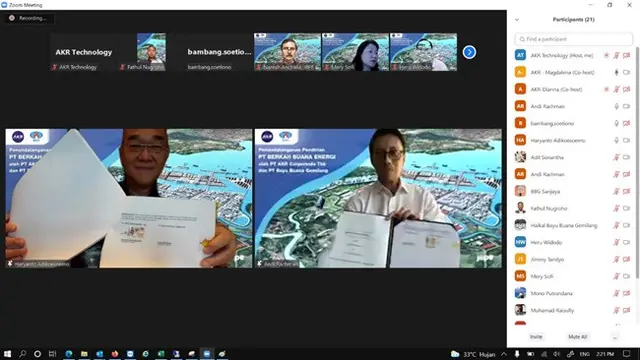Click Mery Sofi's camera icon in list
Viewport: 640px width, 360px height.
pyautogui.click(x=627, y=276)
